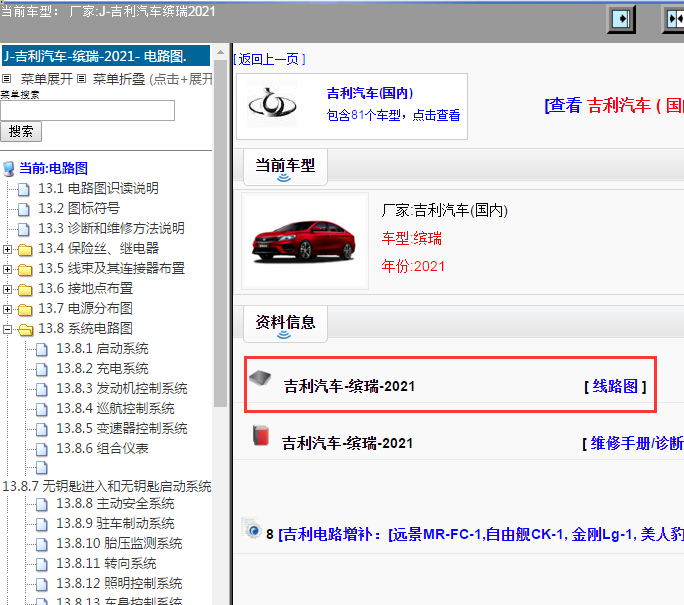Click the gray chip icon for 线路图 row

[260, 377]
